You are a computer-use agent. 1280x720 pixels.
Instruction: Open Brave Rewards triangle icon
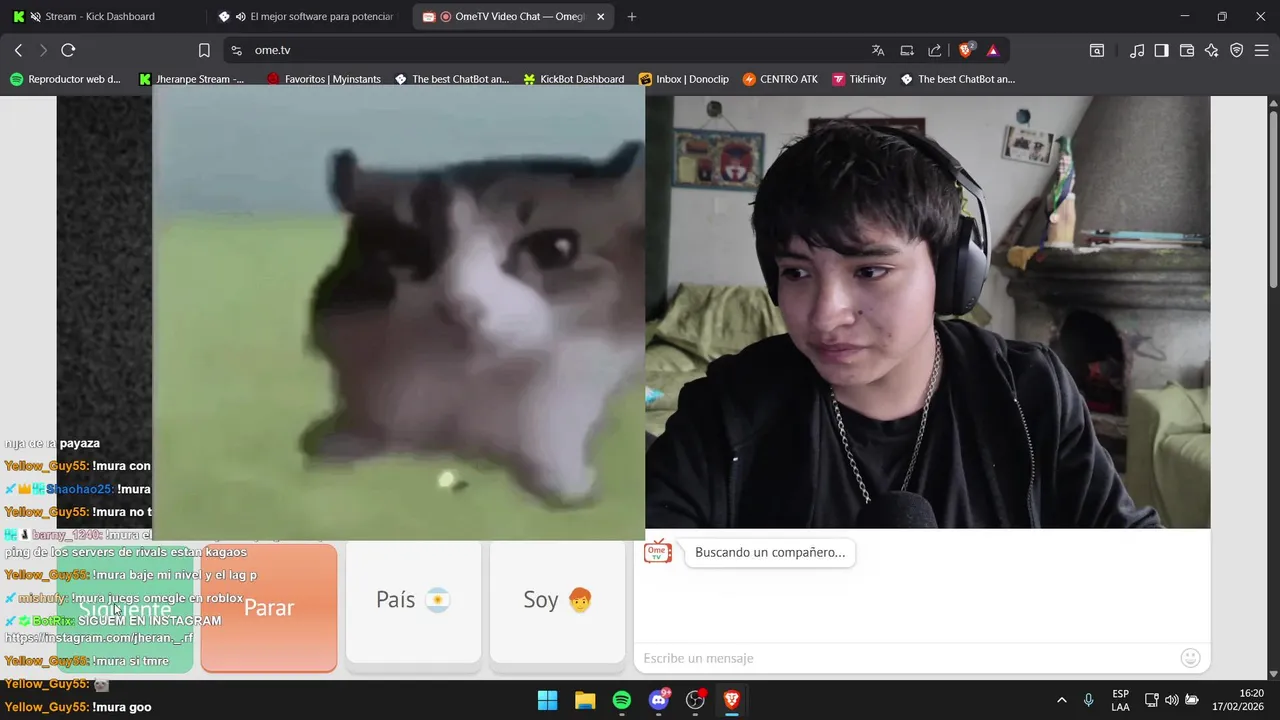[x=993, y=50]
